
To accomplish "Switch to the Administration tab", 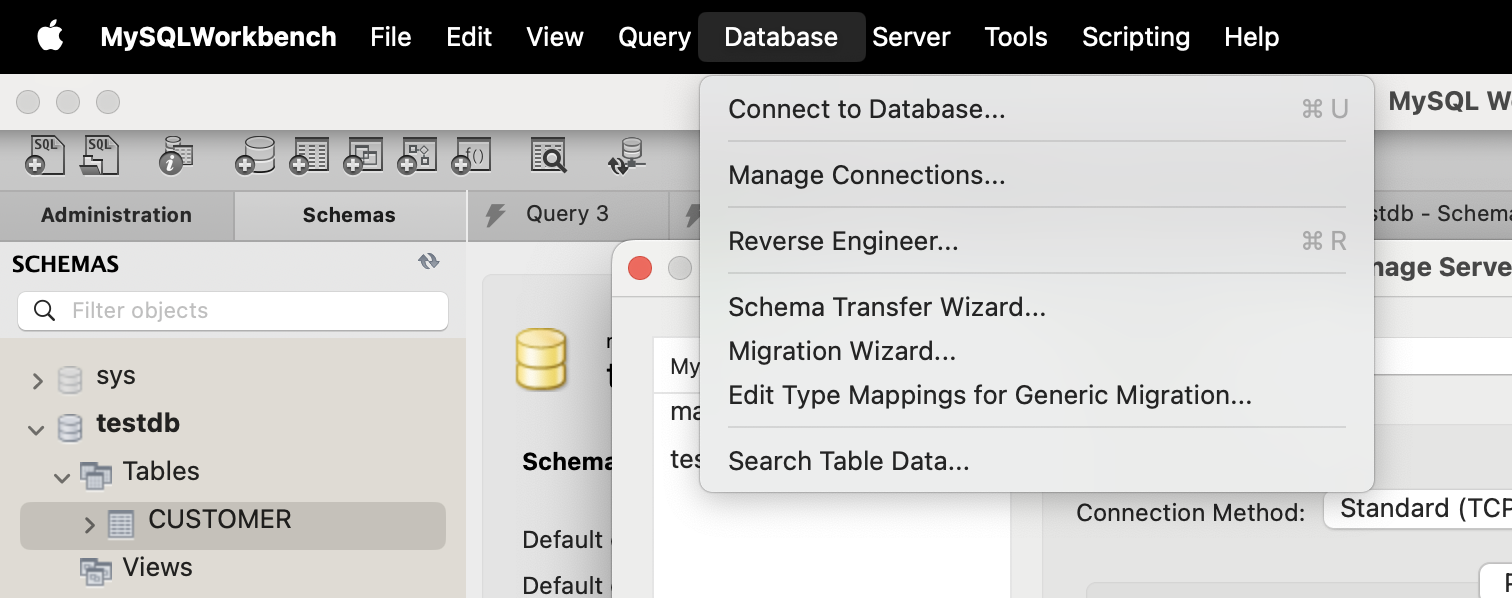I will pyautogui.click(x=117, y=215).
